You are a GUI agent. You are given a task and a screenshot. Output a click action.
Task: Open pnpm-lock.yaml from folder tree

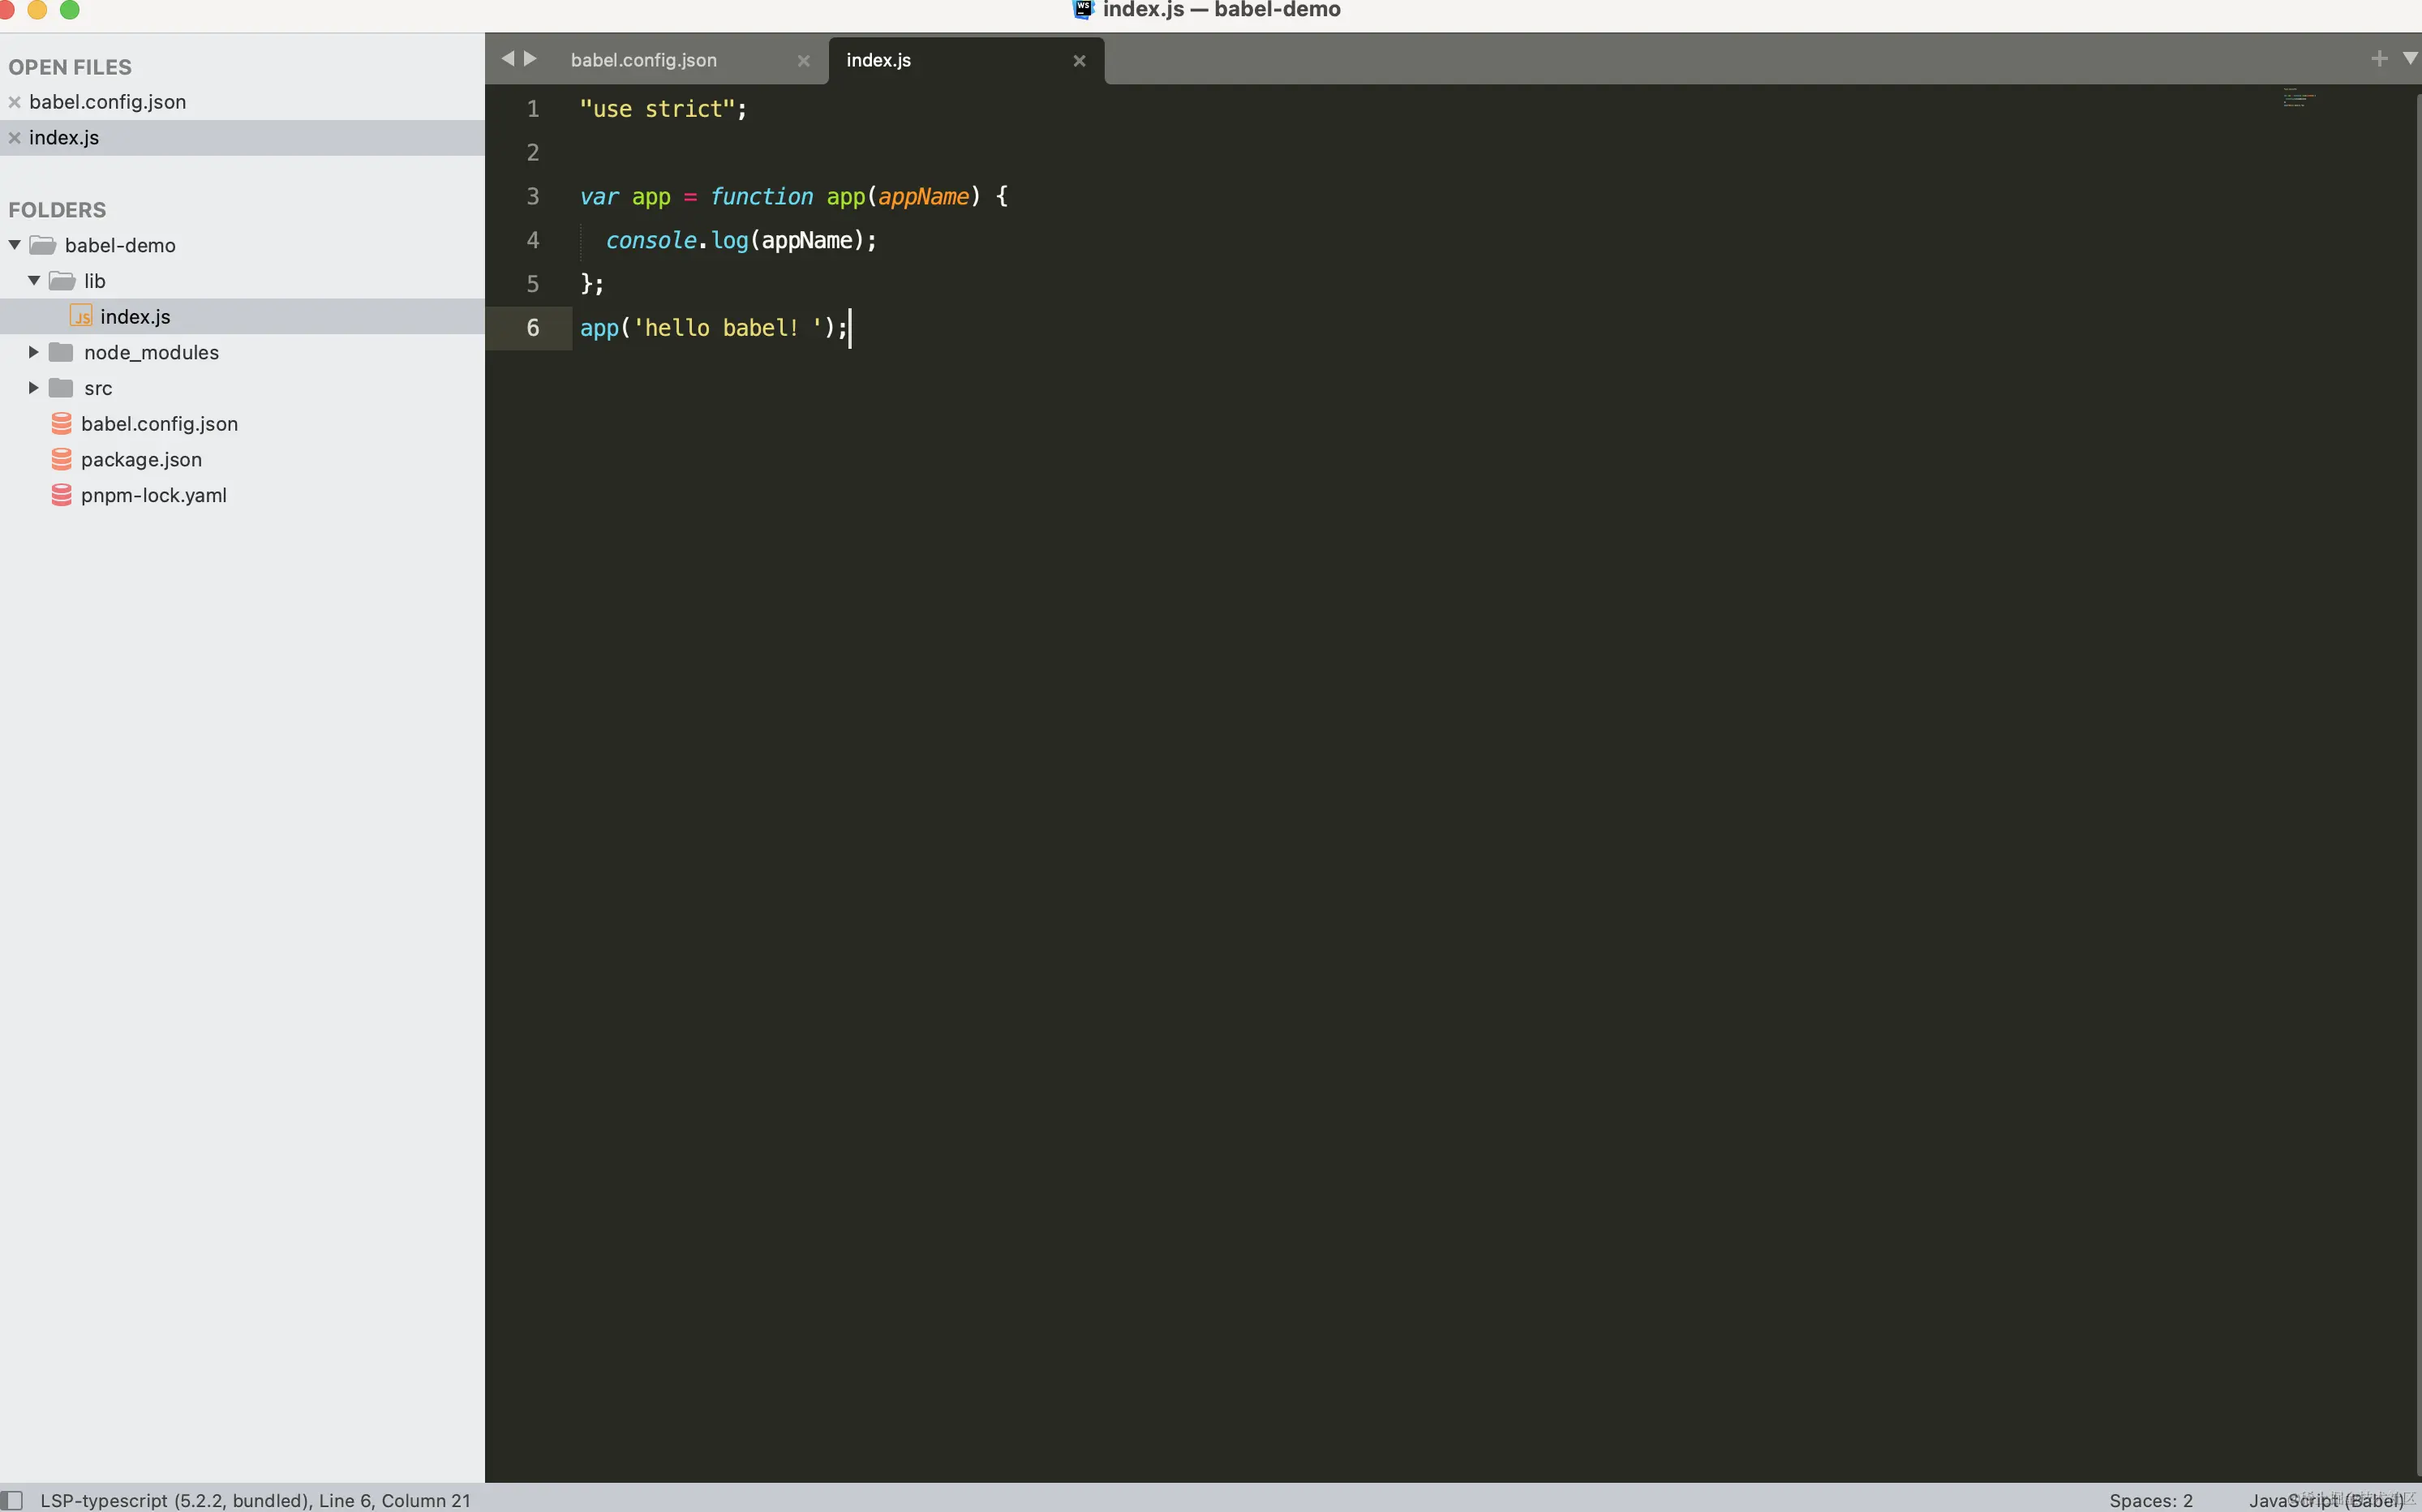click(x=154, y=495)
